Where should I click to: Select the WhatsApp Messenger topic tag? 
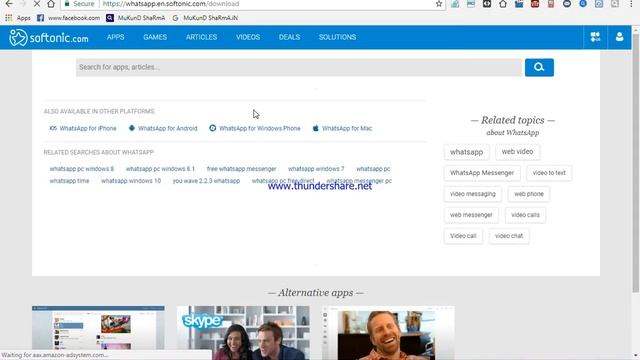coord(482,173)
